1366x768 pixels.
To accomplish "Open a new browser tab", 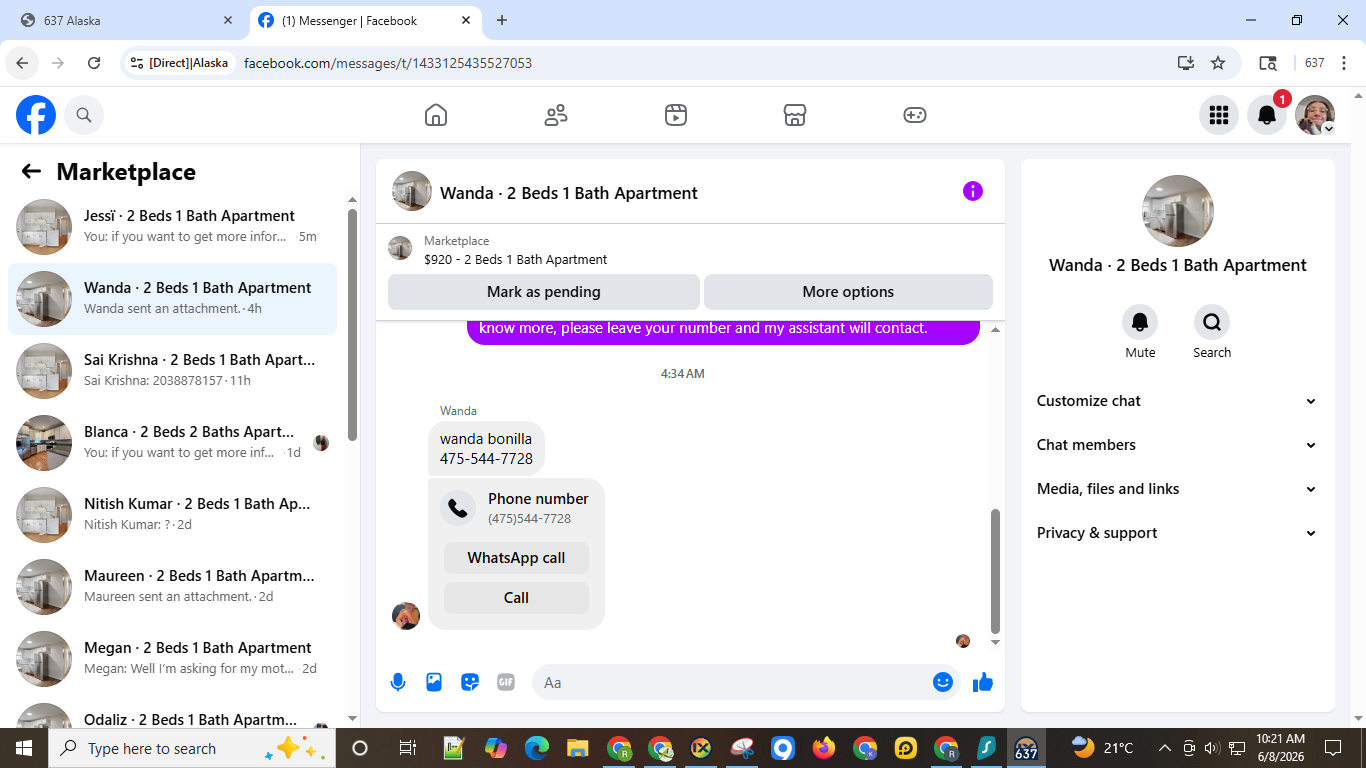I will (x=502, y=21).
